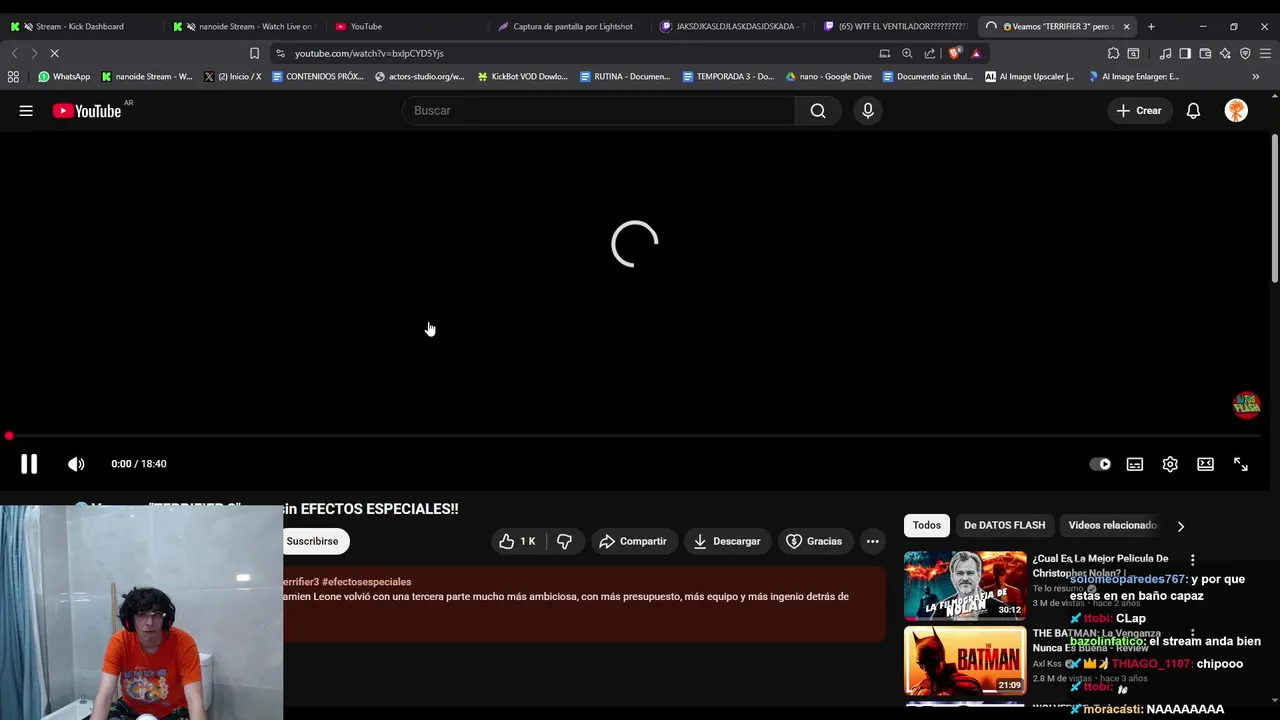Click the Gracias button

point(814,541)
